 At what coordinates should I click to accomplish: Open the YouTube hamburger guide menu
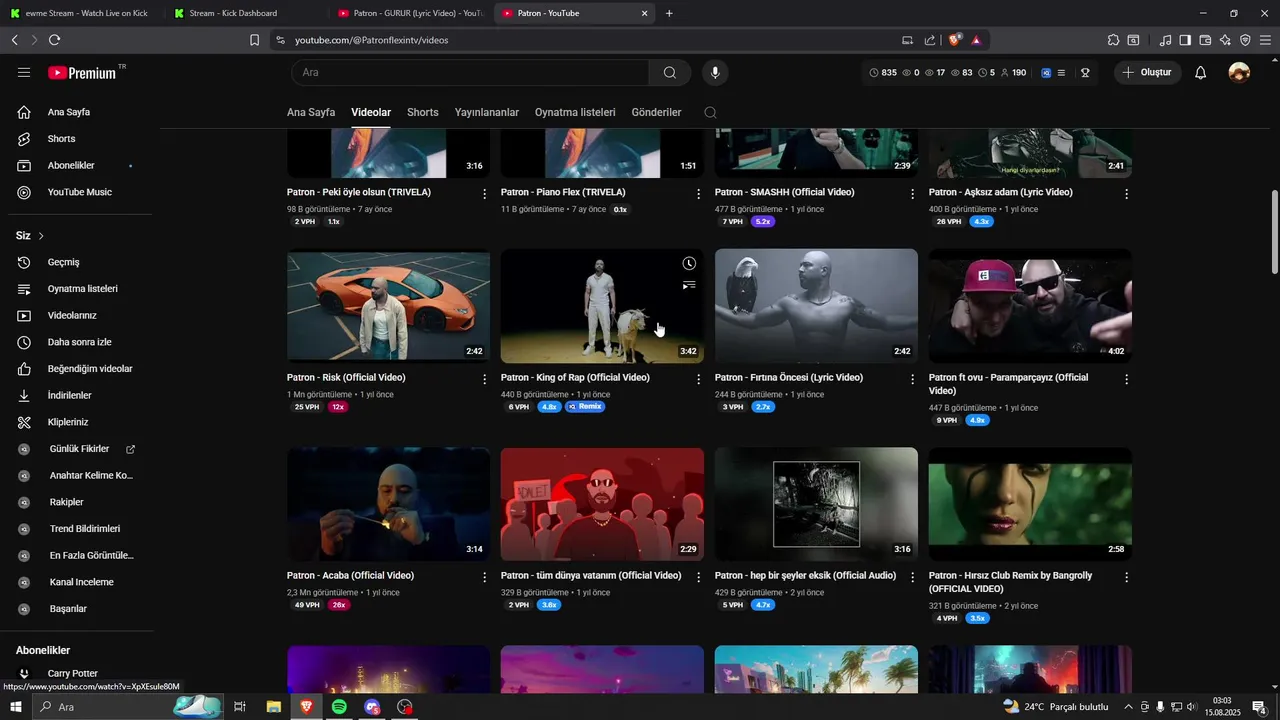click(x=24, y=73)
